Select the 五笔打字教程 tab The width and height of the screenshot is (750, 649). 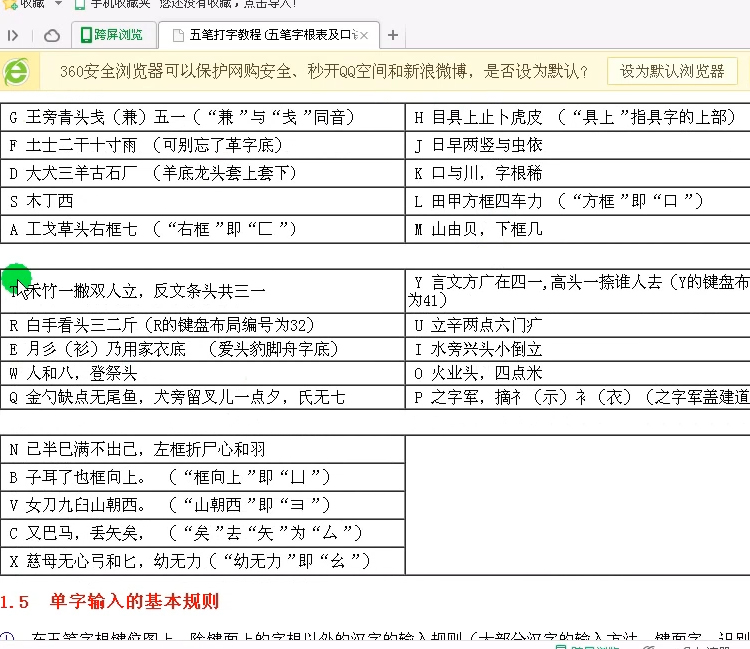click(269, 35)
